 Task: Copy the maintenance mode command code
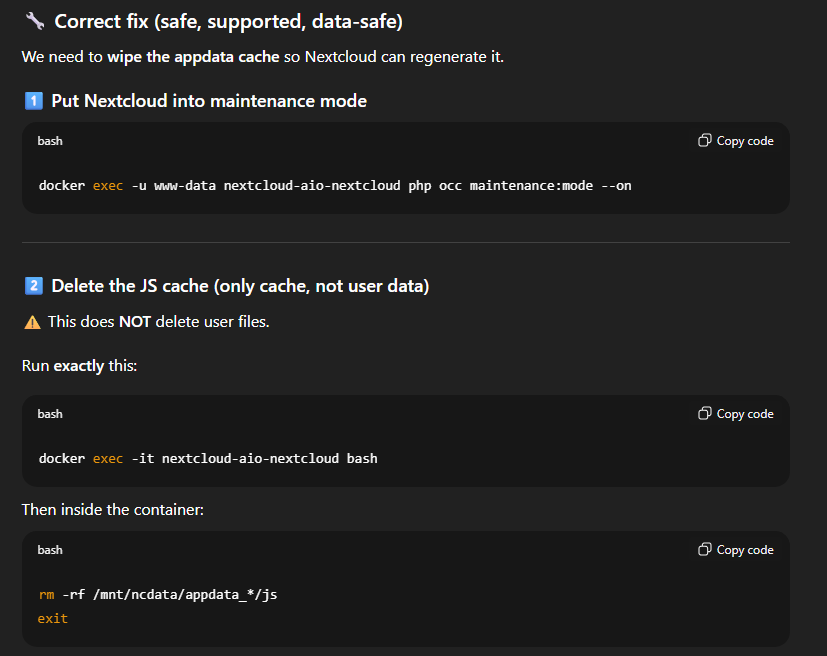pyautogui.click(x=736, y=141)
